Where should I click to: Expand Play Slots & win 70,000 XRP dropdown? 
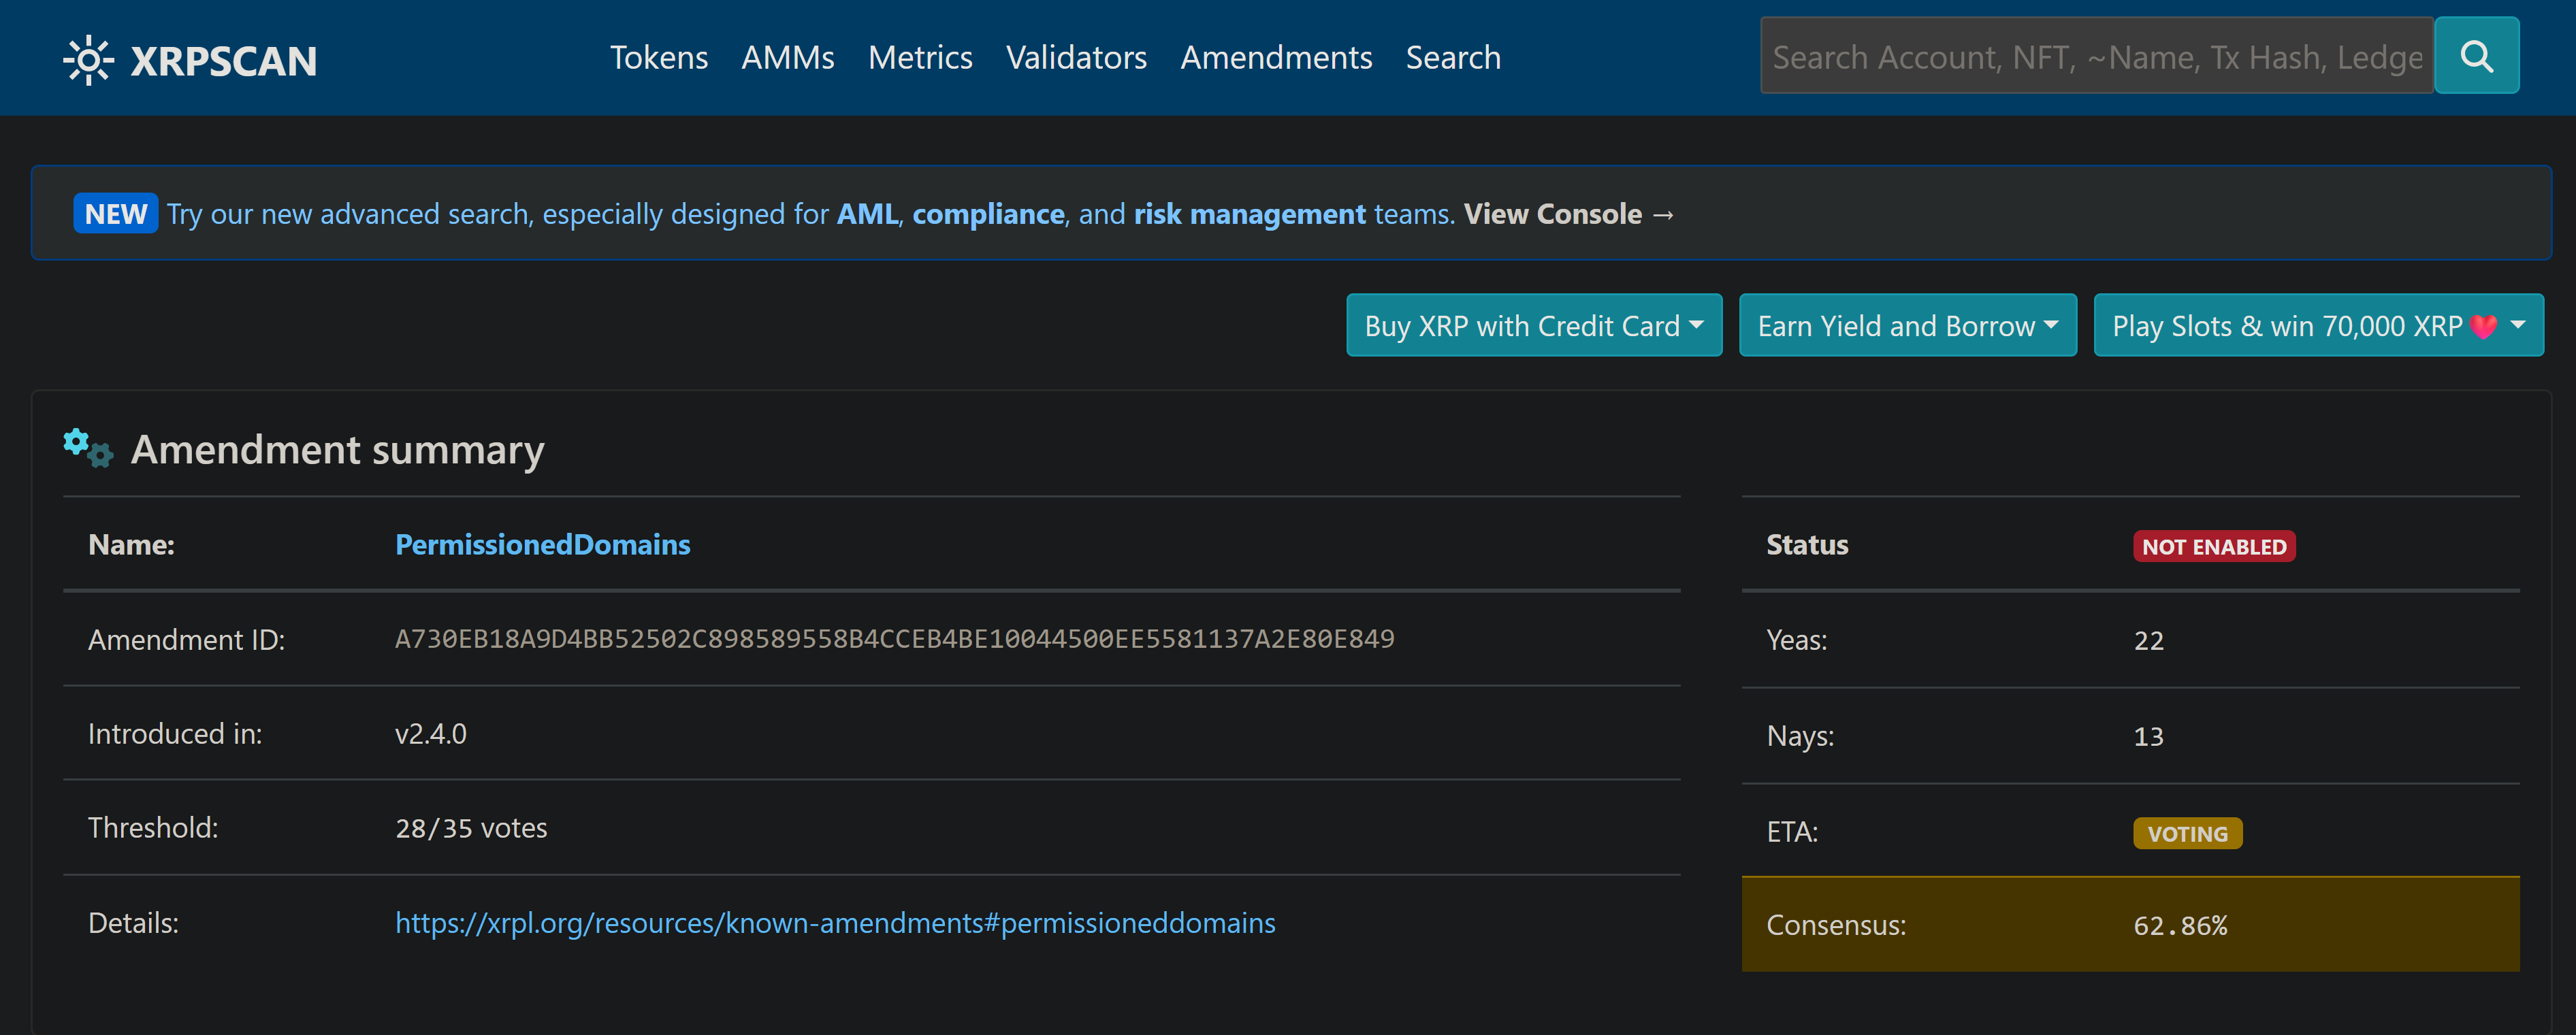[2318, 325]
